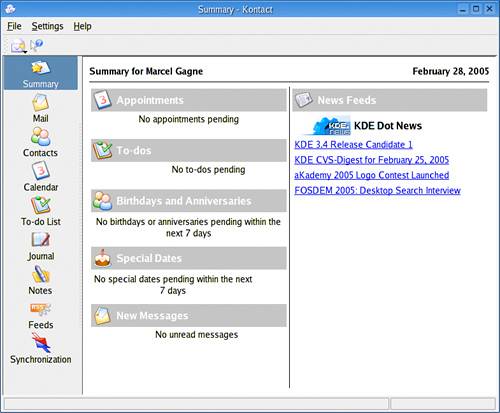Image resolution: width=500 pixels, height=413 pixels.
Task: Click the New Message toolbar icon
Action: click(x=17, y=45)
